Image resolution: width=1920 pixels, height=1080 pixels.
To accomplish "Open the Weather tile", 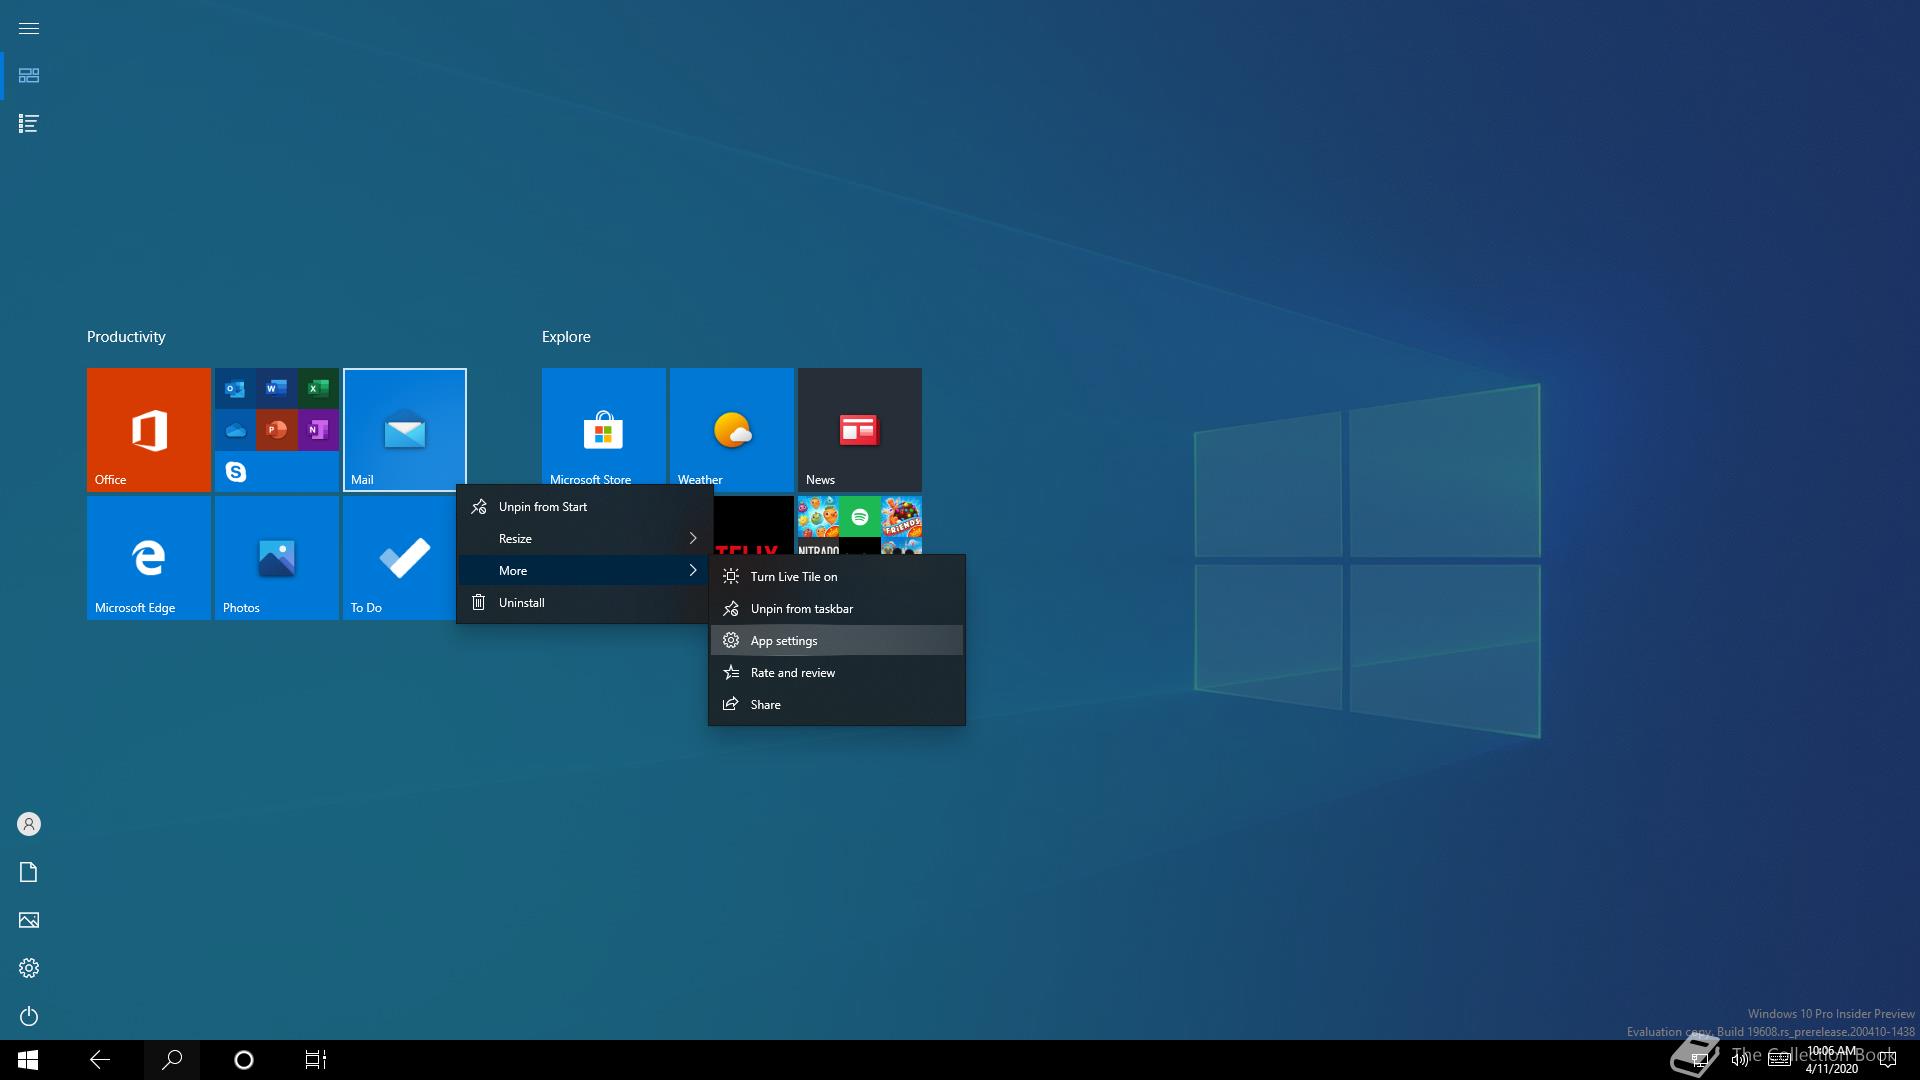I will pos(731,426).
